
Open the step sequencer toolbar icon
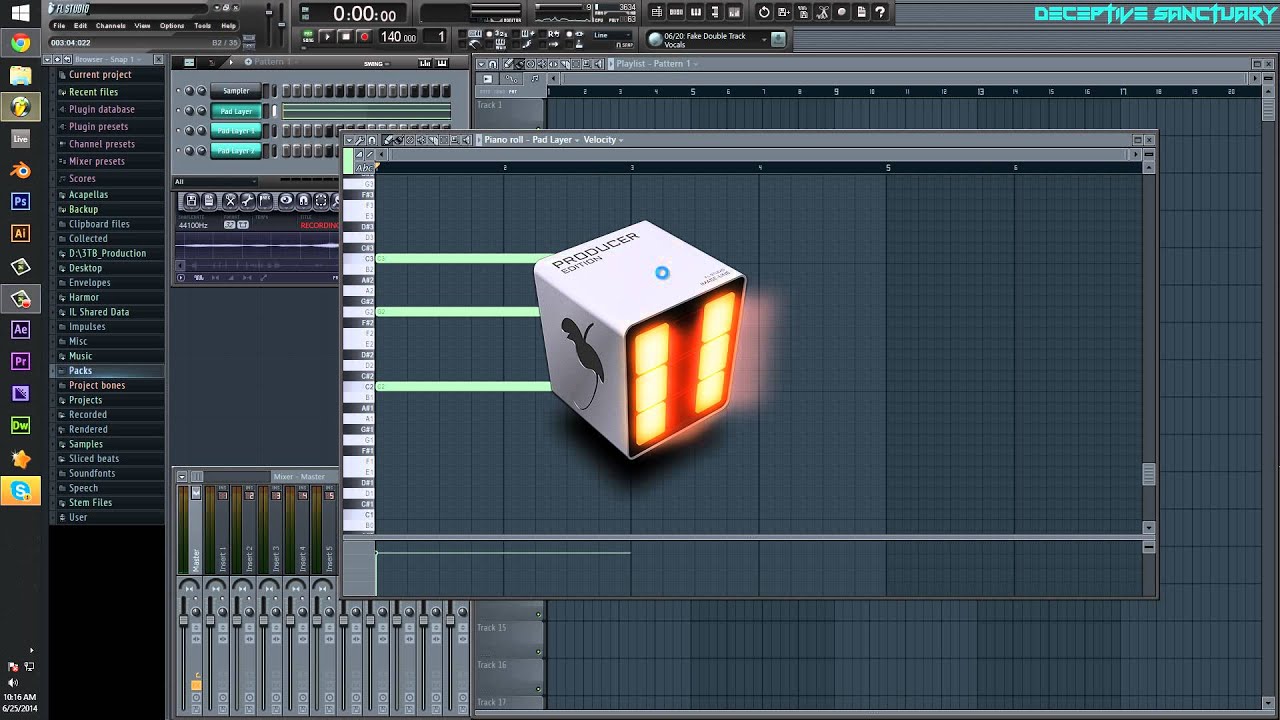[x=676, y=12]
